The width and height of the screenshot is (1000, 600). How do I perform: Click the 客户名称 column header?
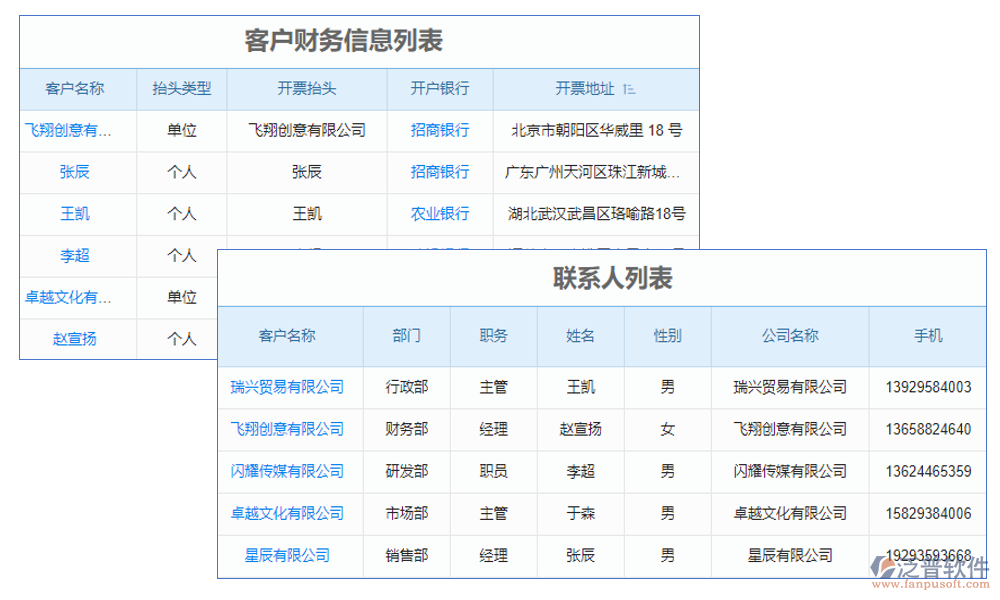(78, 89)
